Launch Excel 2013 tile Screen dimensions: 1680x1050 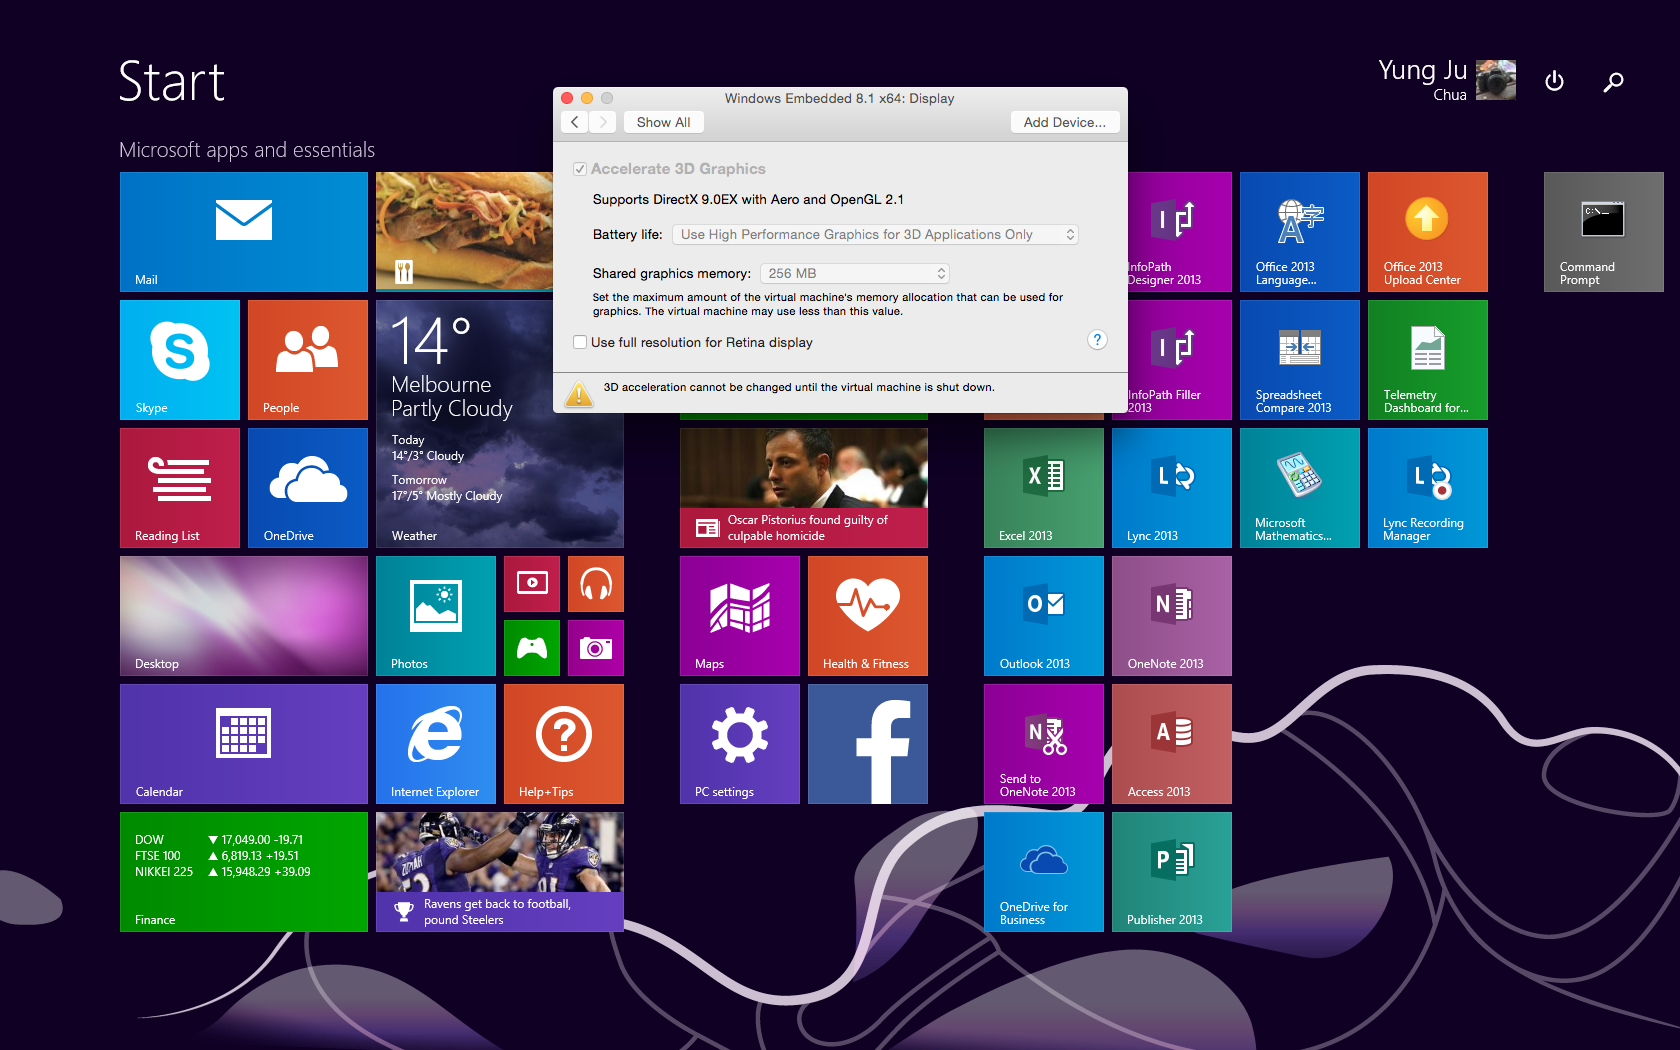pyautogui.click(x=1044, y=488)
